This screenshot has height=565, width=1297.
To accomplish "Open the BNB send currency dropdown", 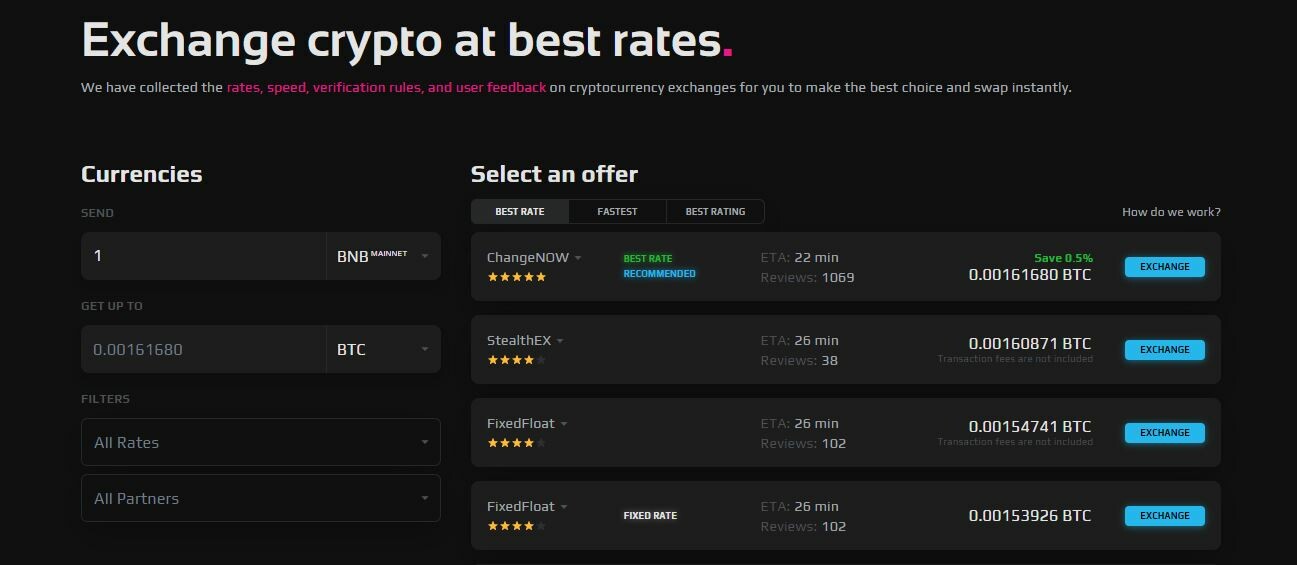I will point(383,256).
